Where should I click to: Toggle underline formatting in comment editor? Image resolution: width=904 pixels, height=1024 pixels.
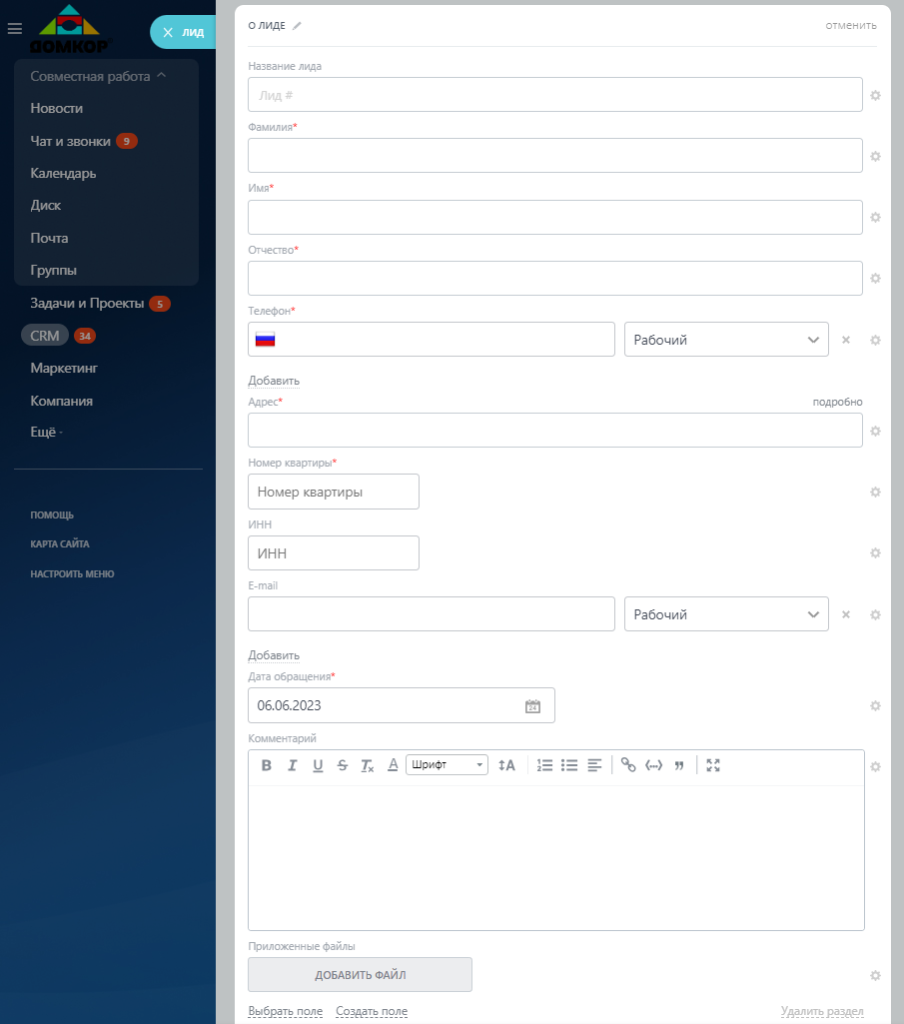(317, 765)
